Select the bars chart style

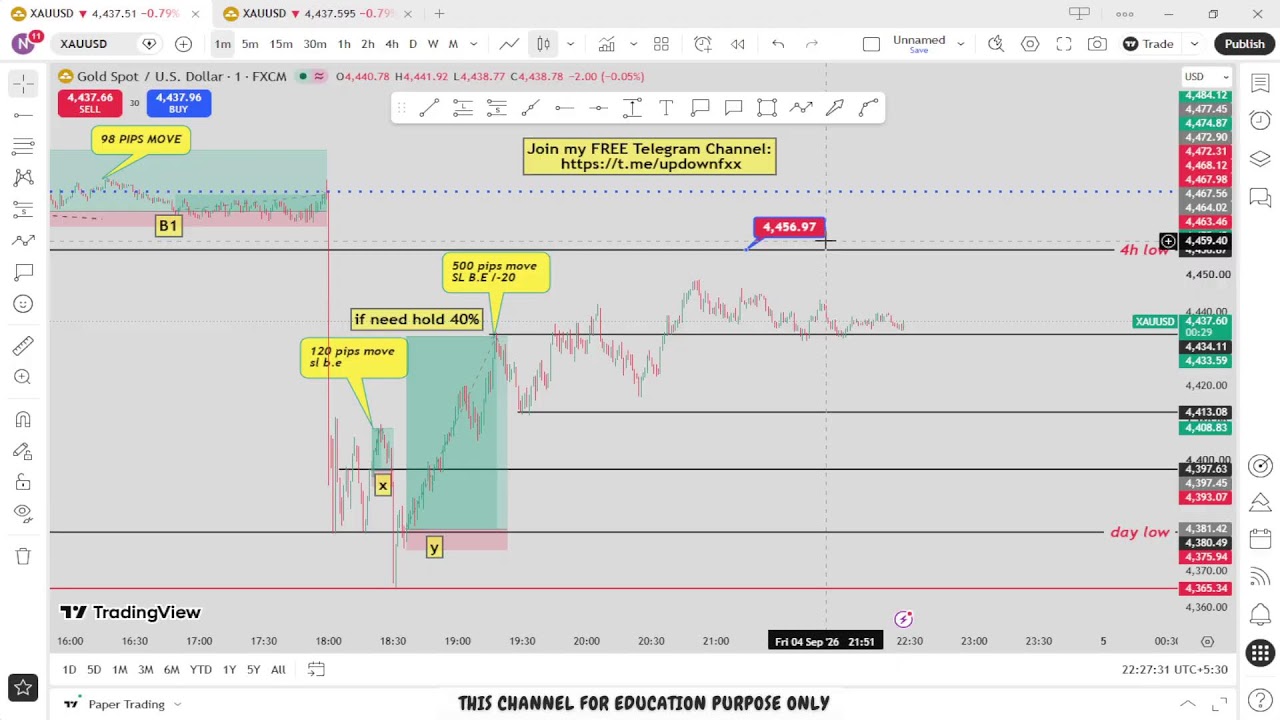pyautogui.click(x=544, y=44)
